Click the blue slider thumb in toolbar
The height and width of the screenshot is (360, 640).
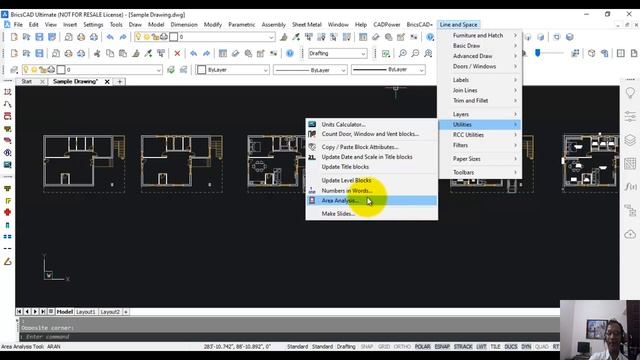pos(538,53)
